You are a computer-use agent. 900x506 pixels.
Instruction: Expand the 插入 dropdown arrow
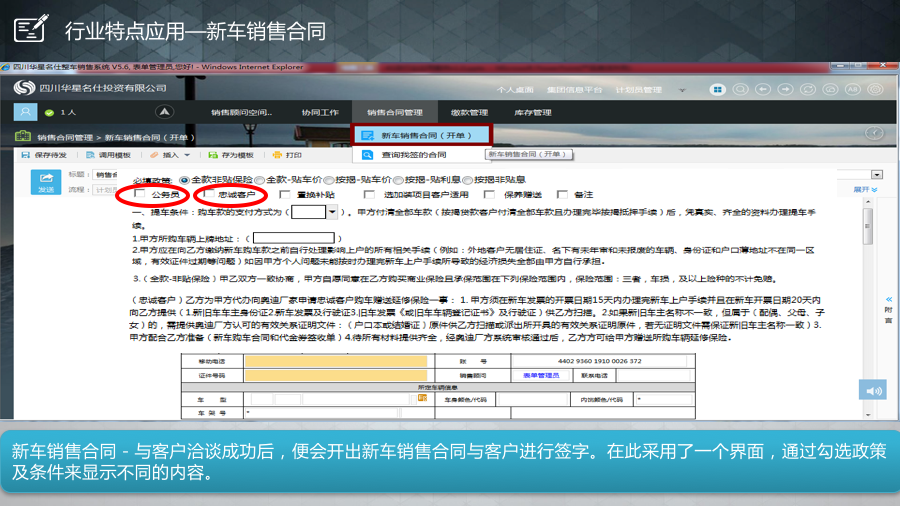click(185, 155)
